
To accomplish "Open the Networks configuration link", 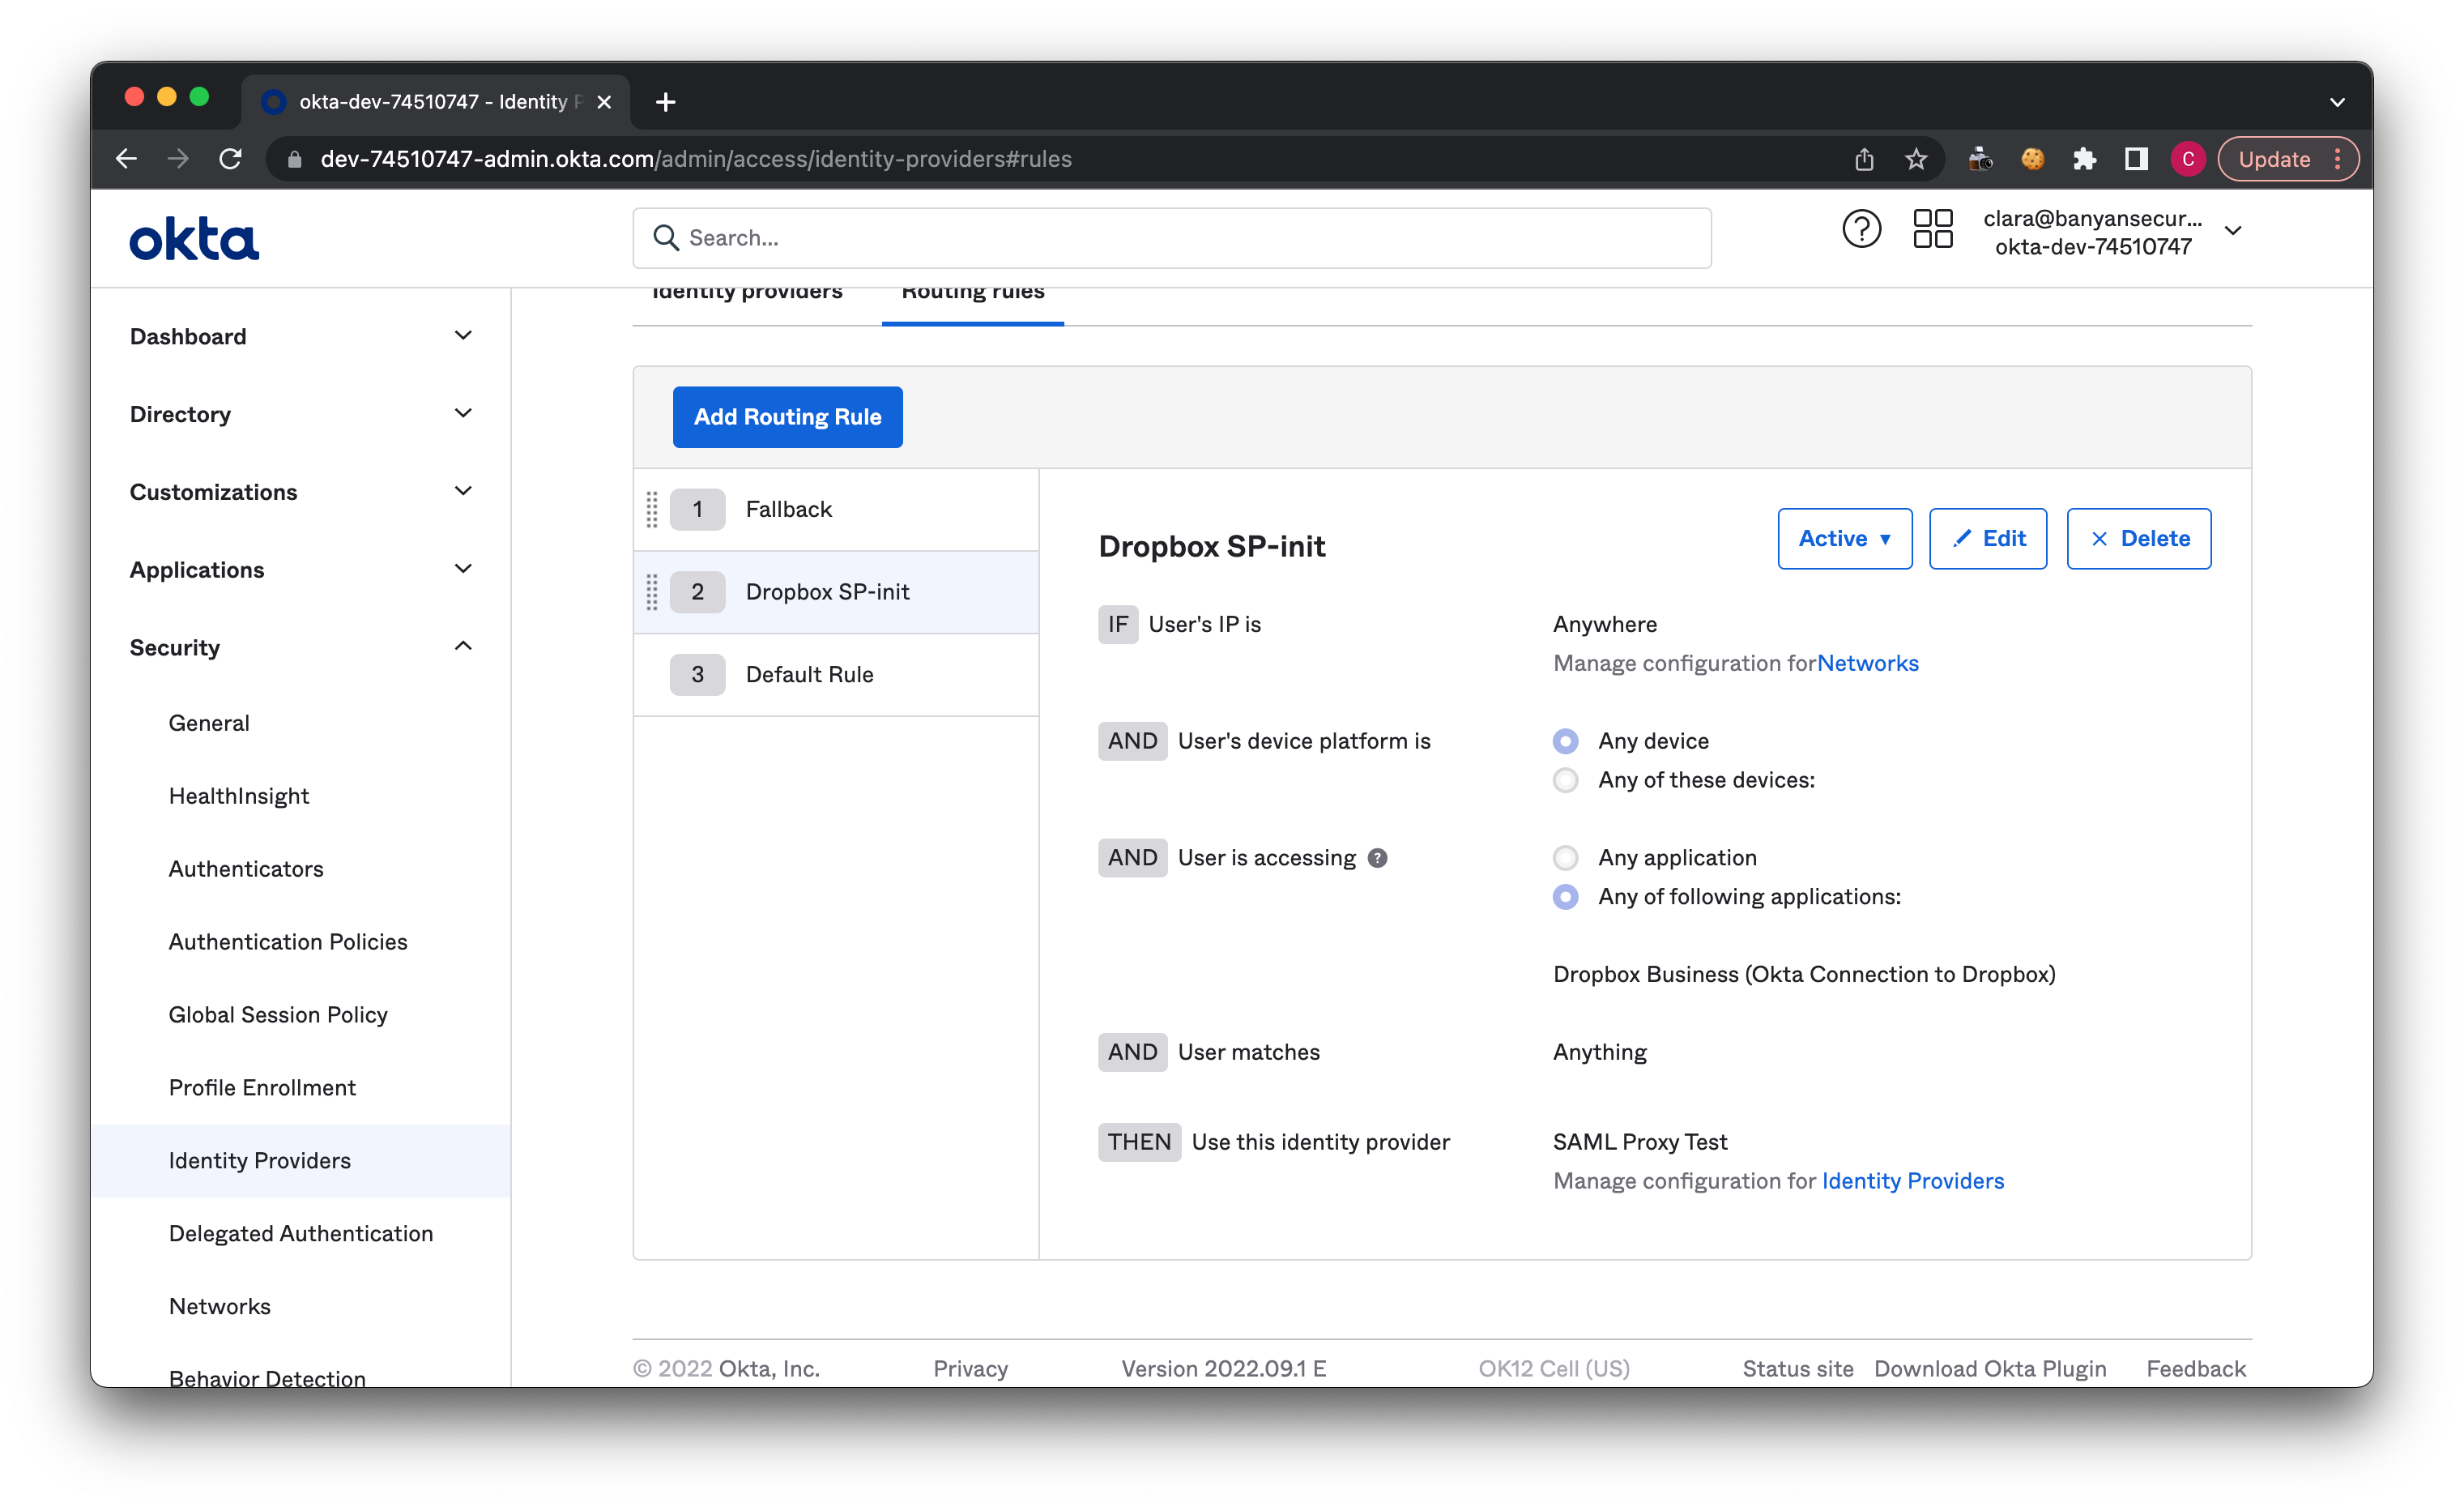I will [x=1867, y=663].
